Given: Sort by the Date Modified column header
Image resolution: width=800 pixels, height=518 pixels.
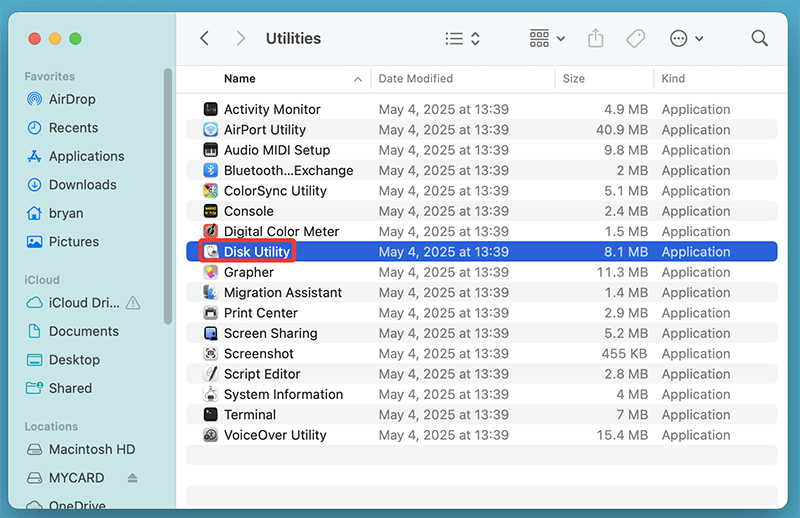Looking at the screenshot, I should click(x=416, y=79).
